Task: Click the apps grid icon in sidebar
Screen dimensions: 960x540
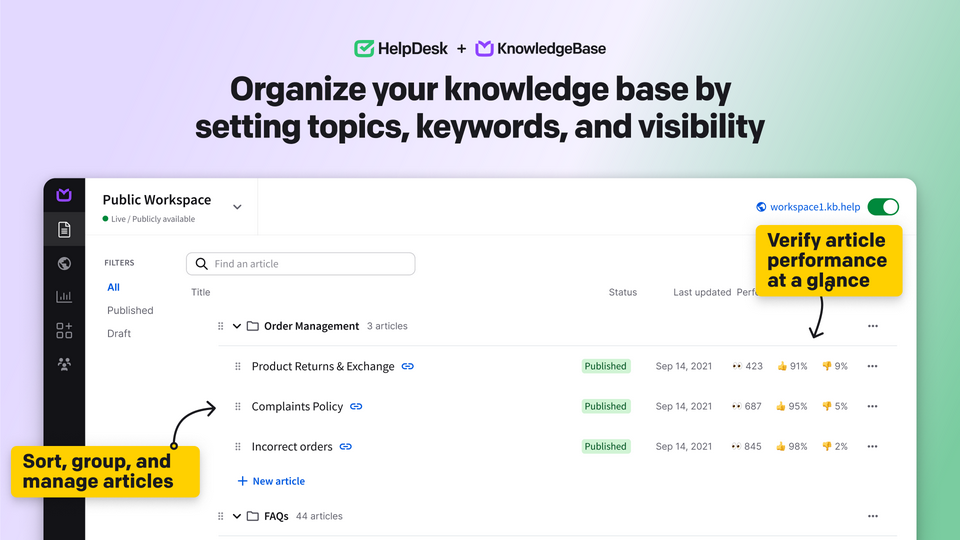Action: click(x=64, y=331)
